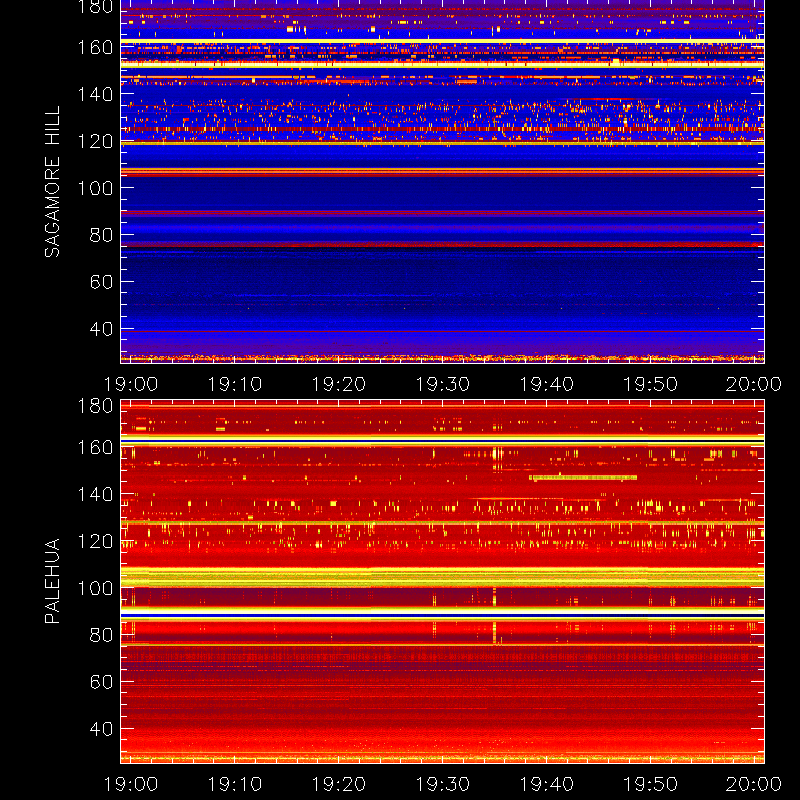This screenshot has width=800, height=800.
Task: Click the 19:00 time label under Sagamore Hill plot
Action: (131, 384)
